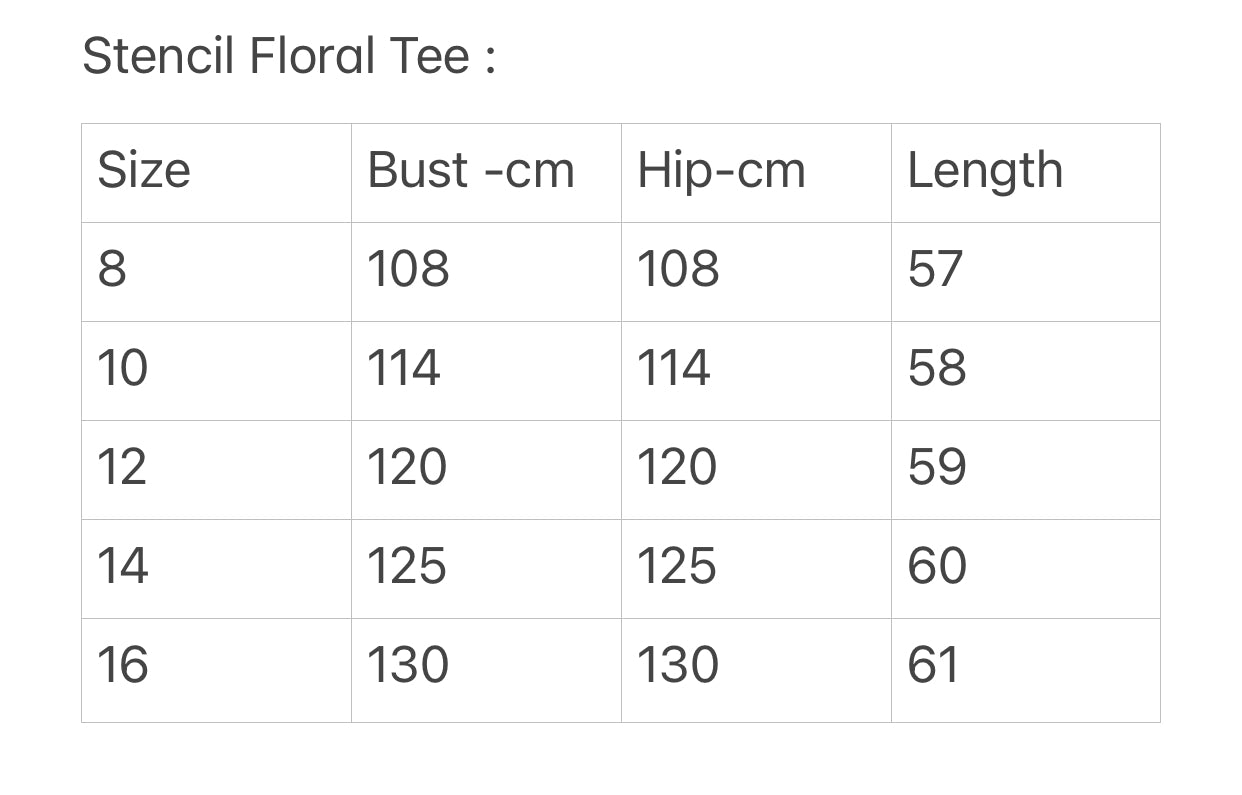Click hip value 125 for size 14

point(756,569)
